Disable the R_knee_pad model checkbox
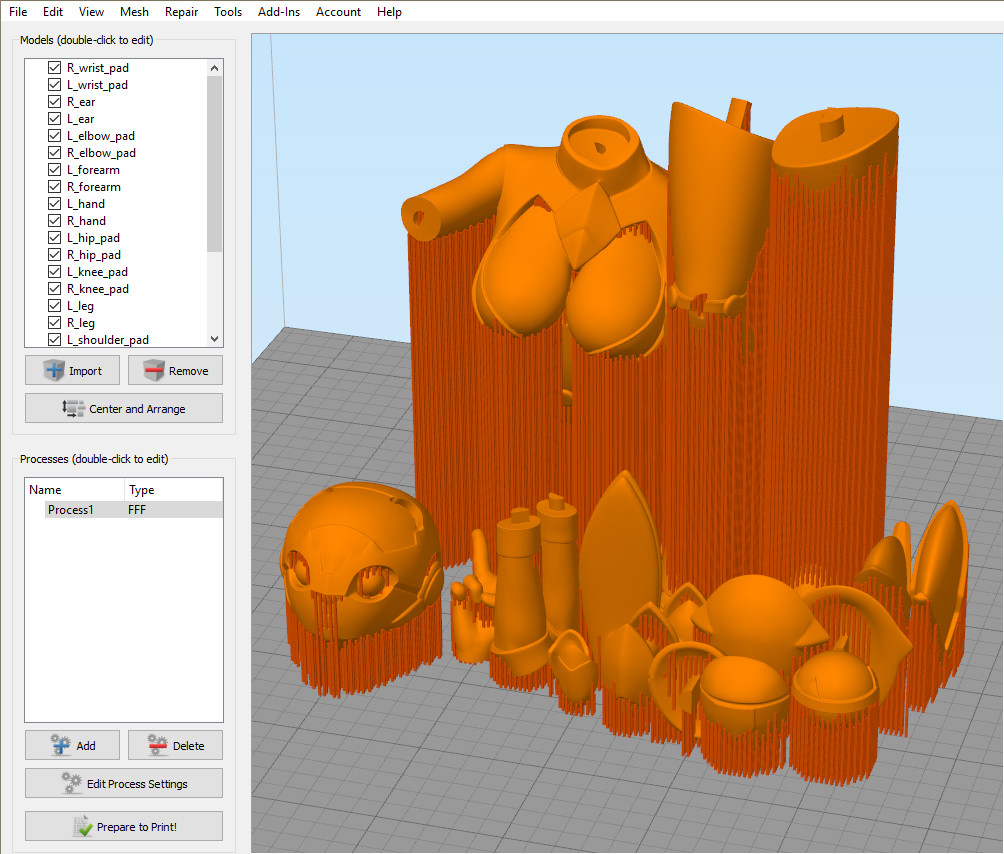Viewport: 1004px width, 854px height. point(54,289)
